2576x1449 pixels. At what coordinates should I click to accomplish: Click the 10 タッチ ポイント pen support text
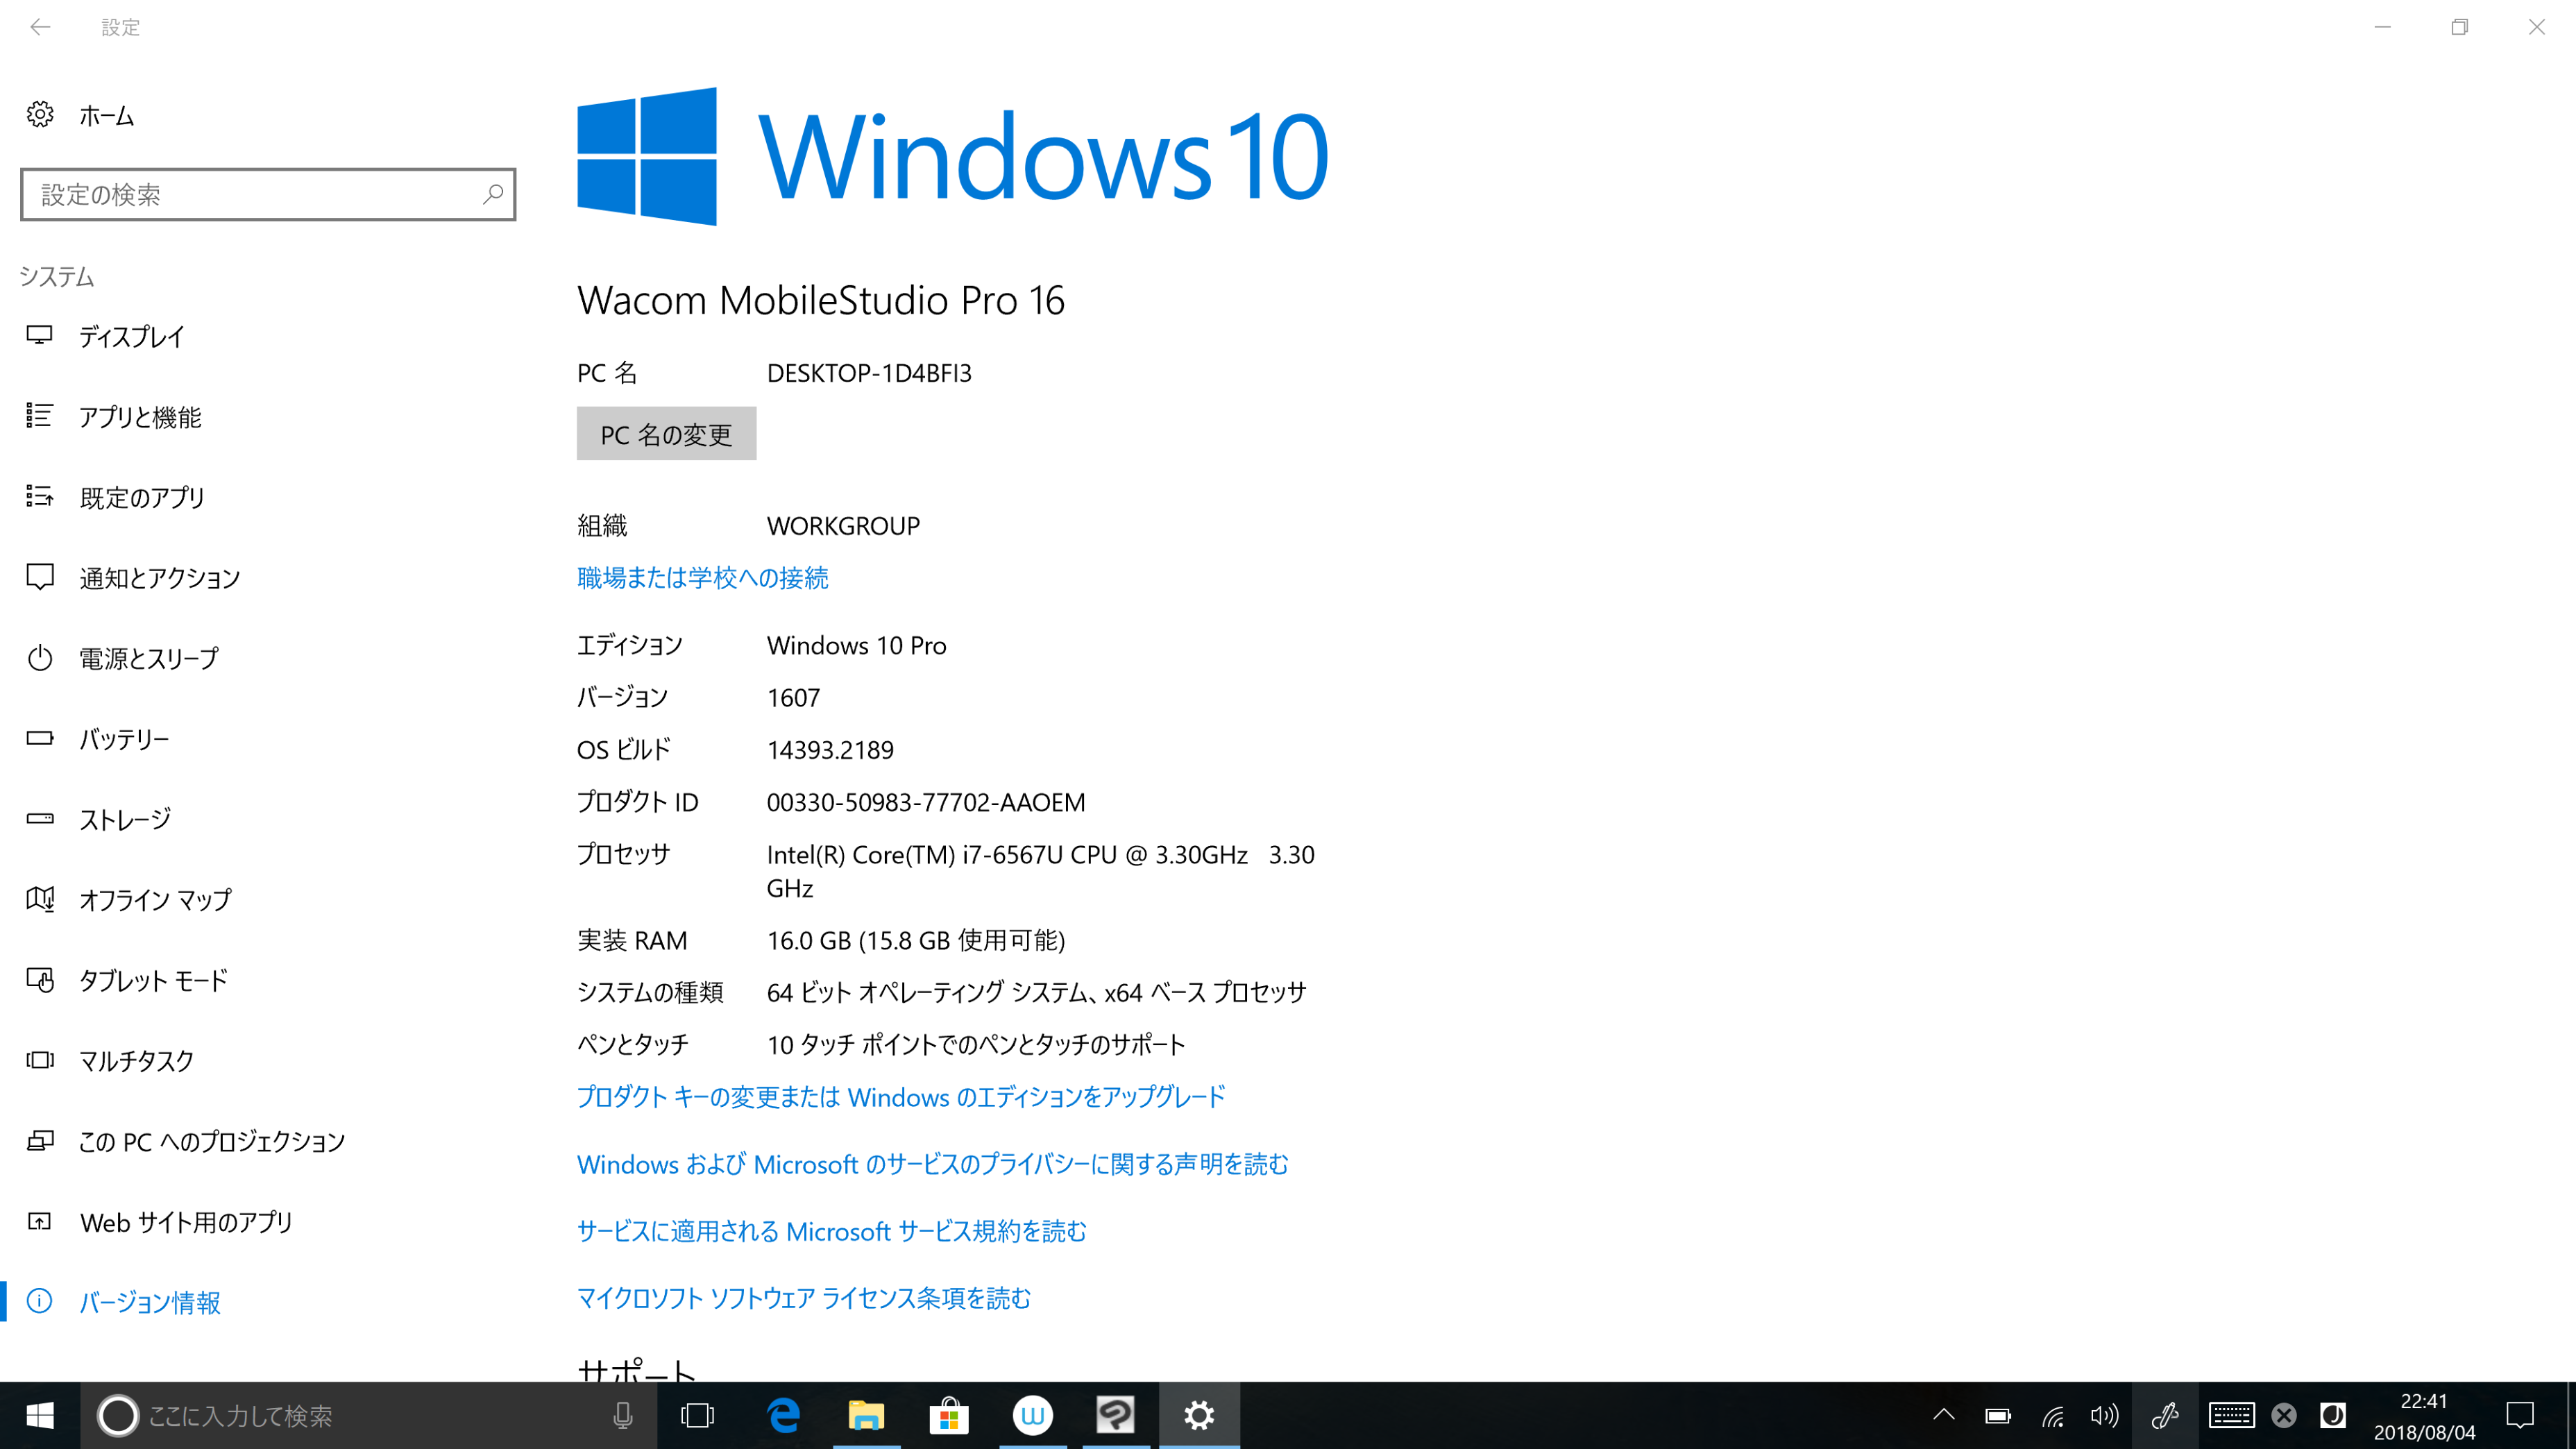click(x=976, y=1044)
